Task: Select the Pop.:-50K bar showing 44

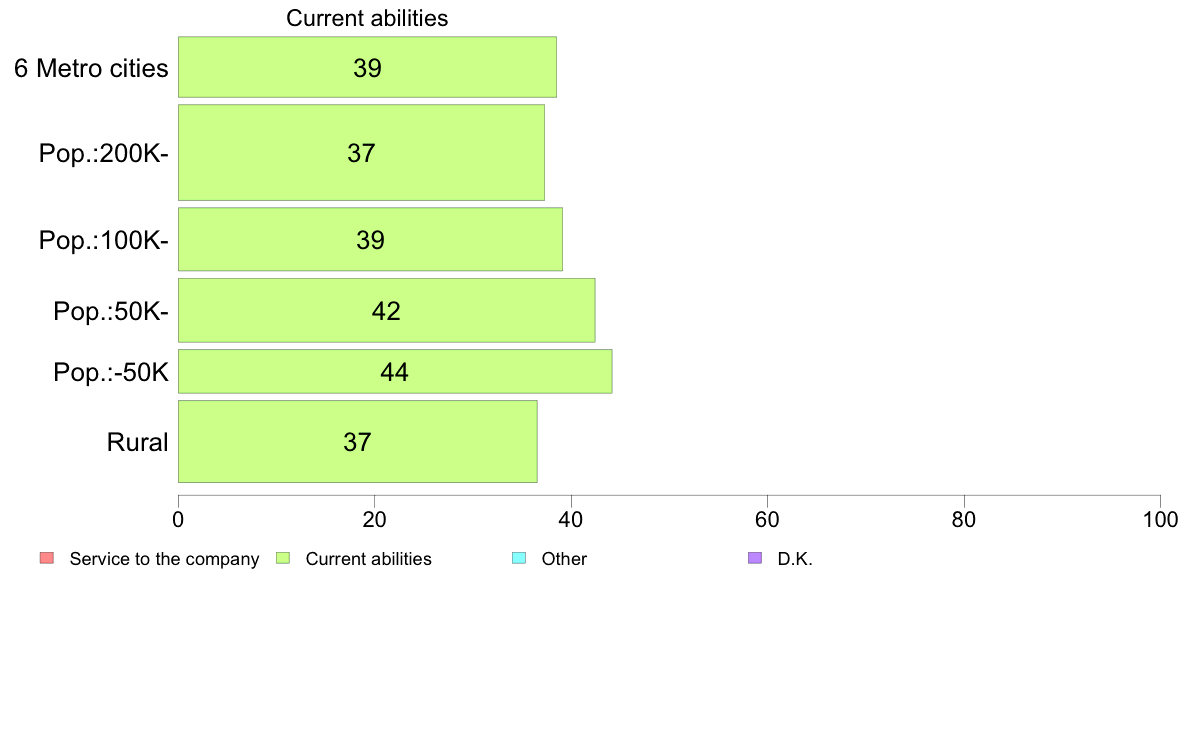Action: point(395,371)
